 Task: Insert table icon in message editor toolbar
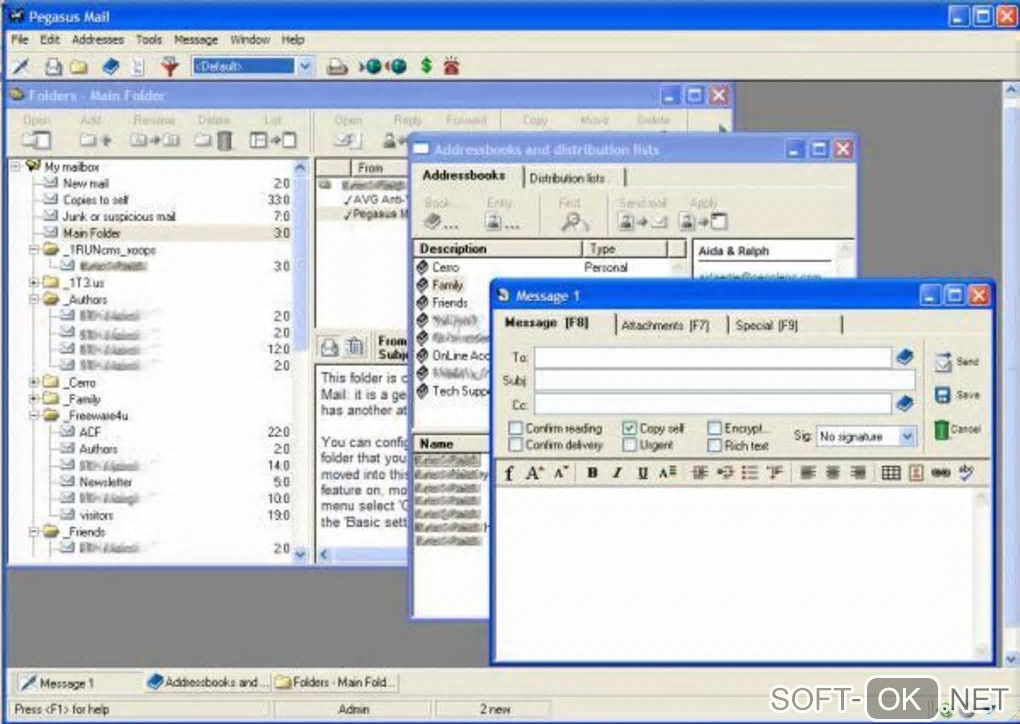coord(891,473)
